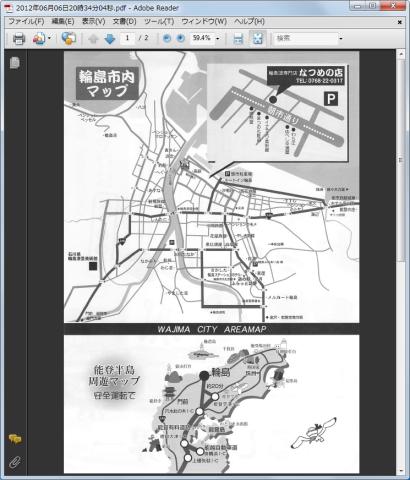This screenshot has height=480, width=410.
Task: Click the Print icon in toolbar
Action: click(19, 39)
